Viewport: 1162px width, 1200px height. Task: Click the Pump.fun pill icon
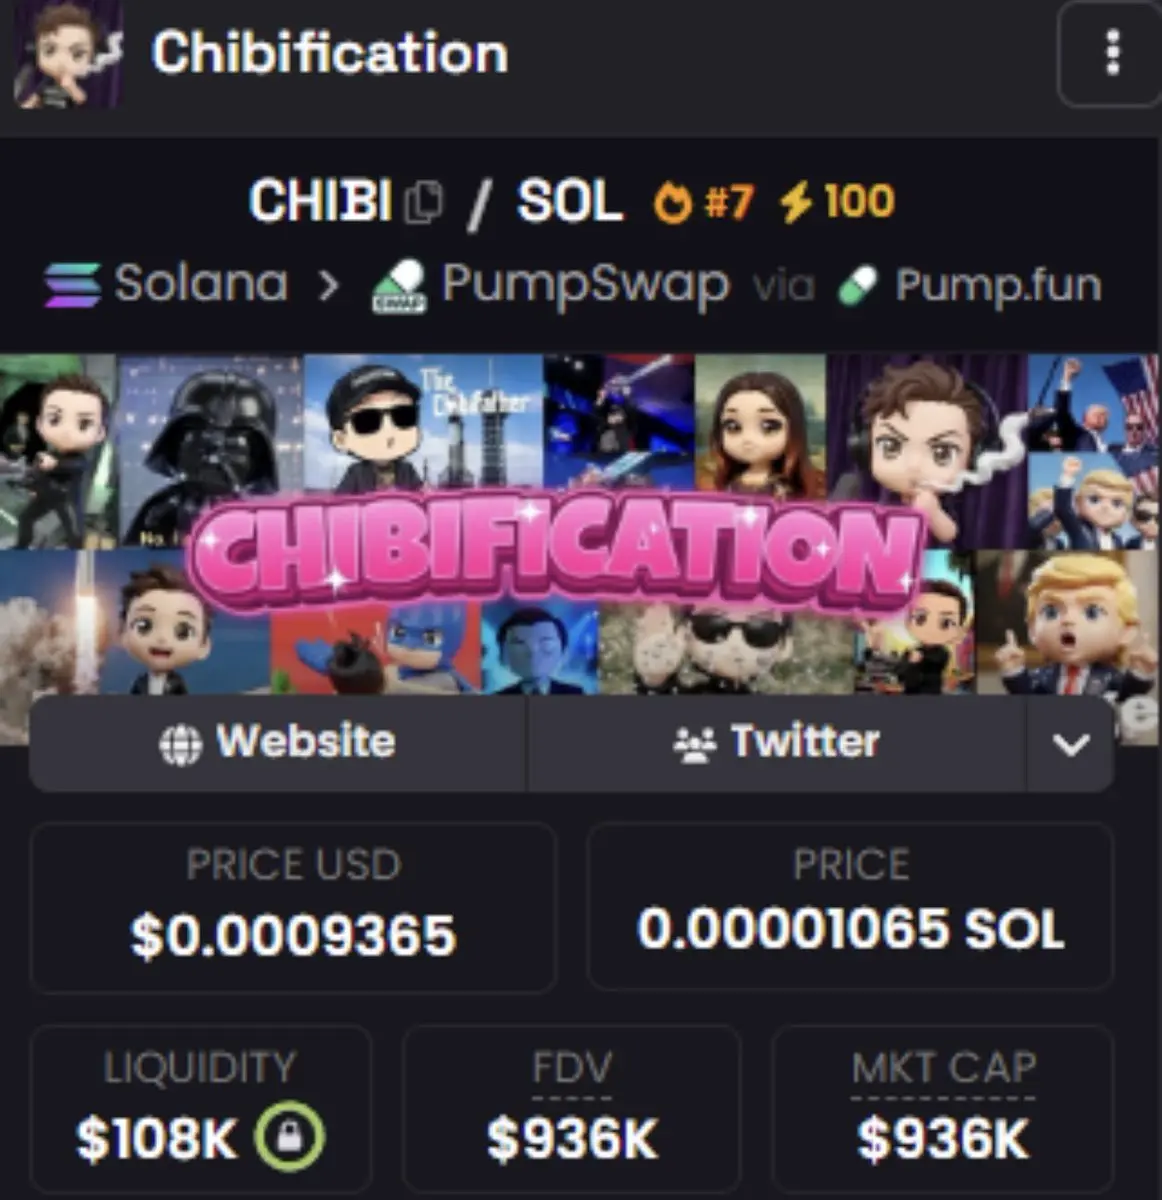coord(858,286)
